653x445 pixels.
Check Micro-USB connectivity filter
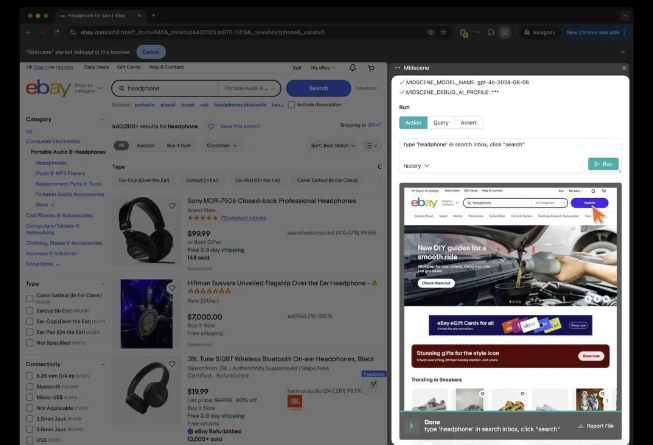click(x=29, y=397)
